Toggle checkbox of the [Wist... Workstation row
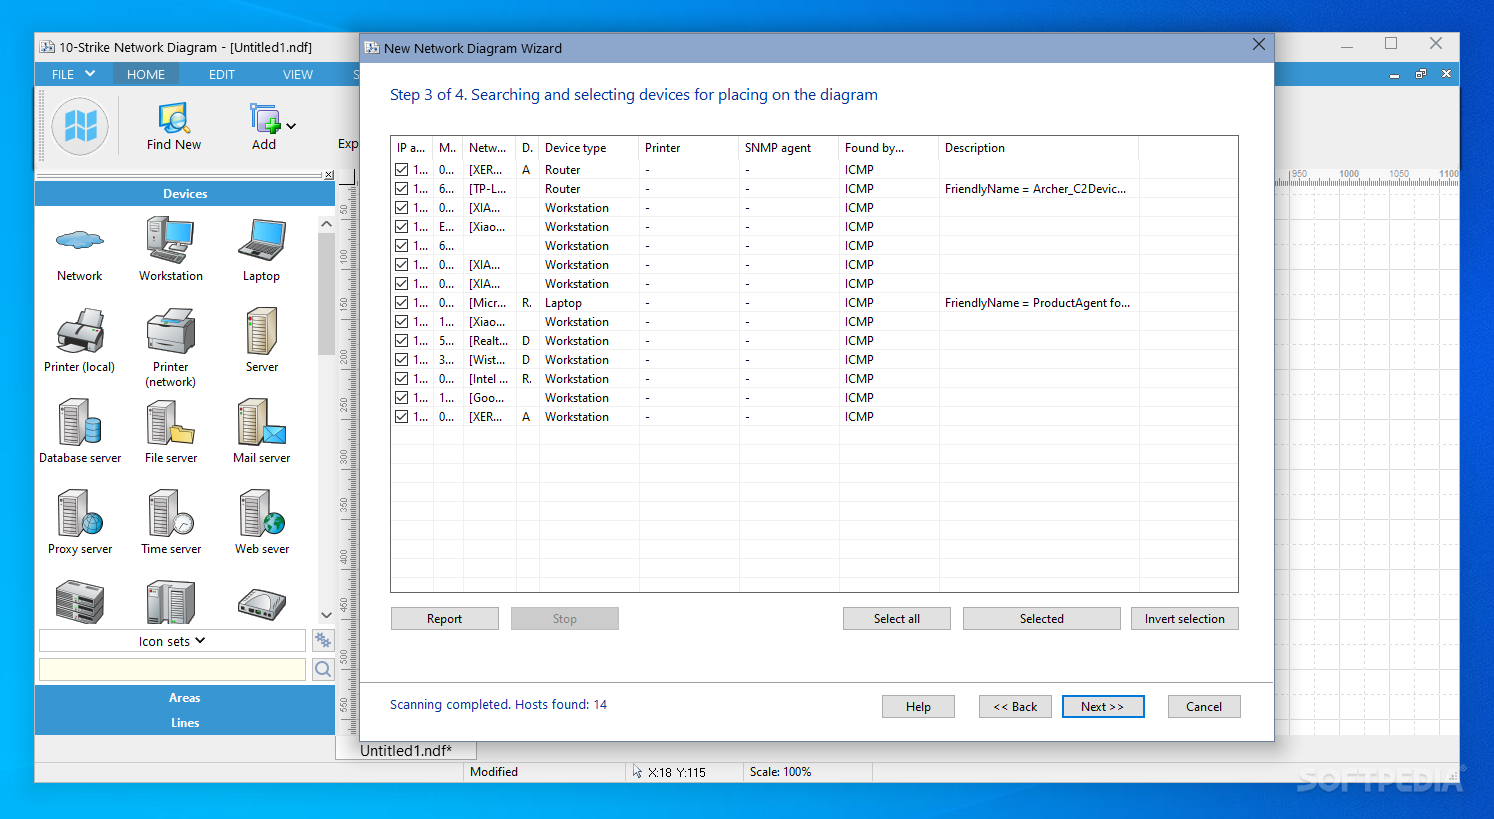Viewport: 1494px width, 819px height. coord(401,360)
